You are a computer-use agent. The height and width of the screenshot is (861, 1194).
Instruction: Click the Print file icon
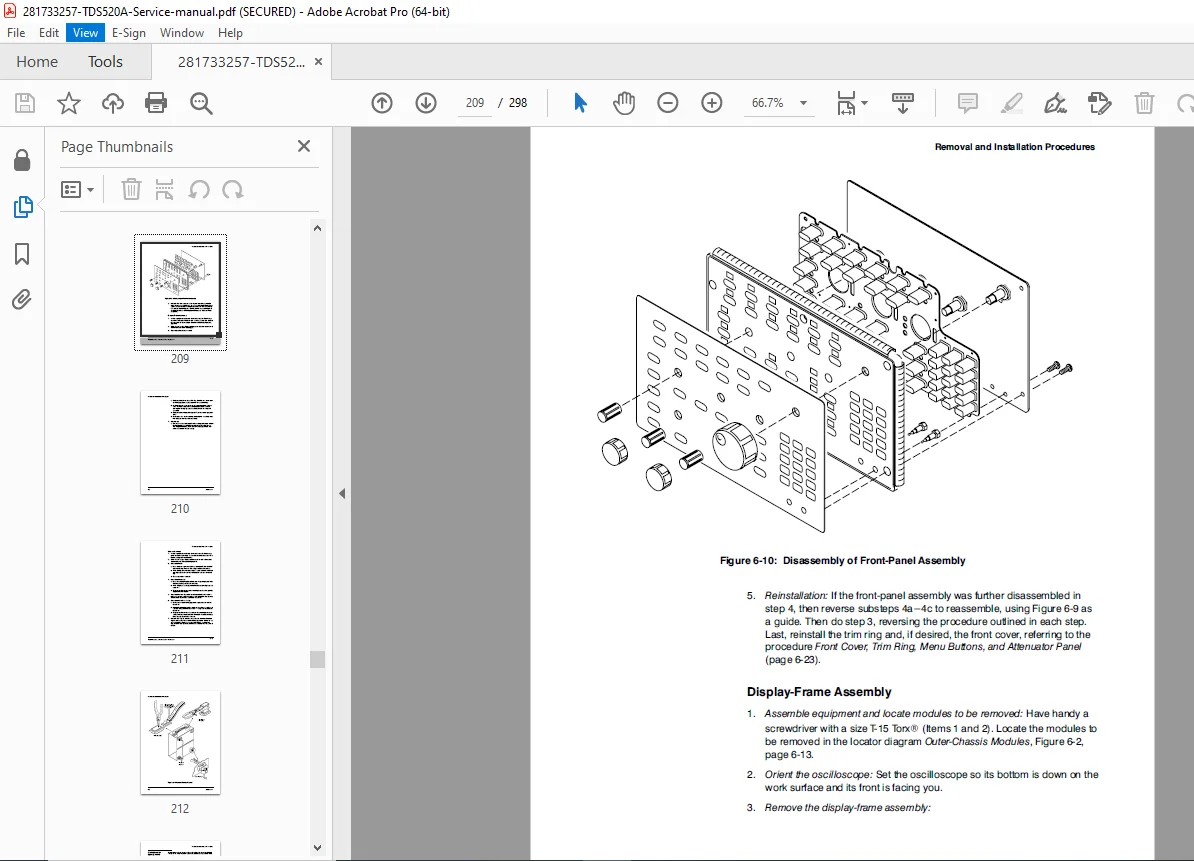(156, 103)
